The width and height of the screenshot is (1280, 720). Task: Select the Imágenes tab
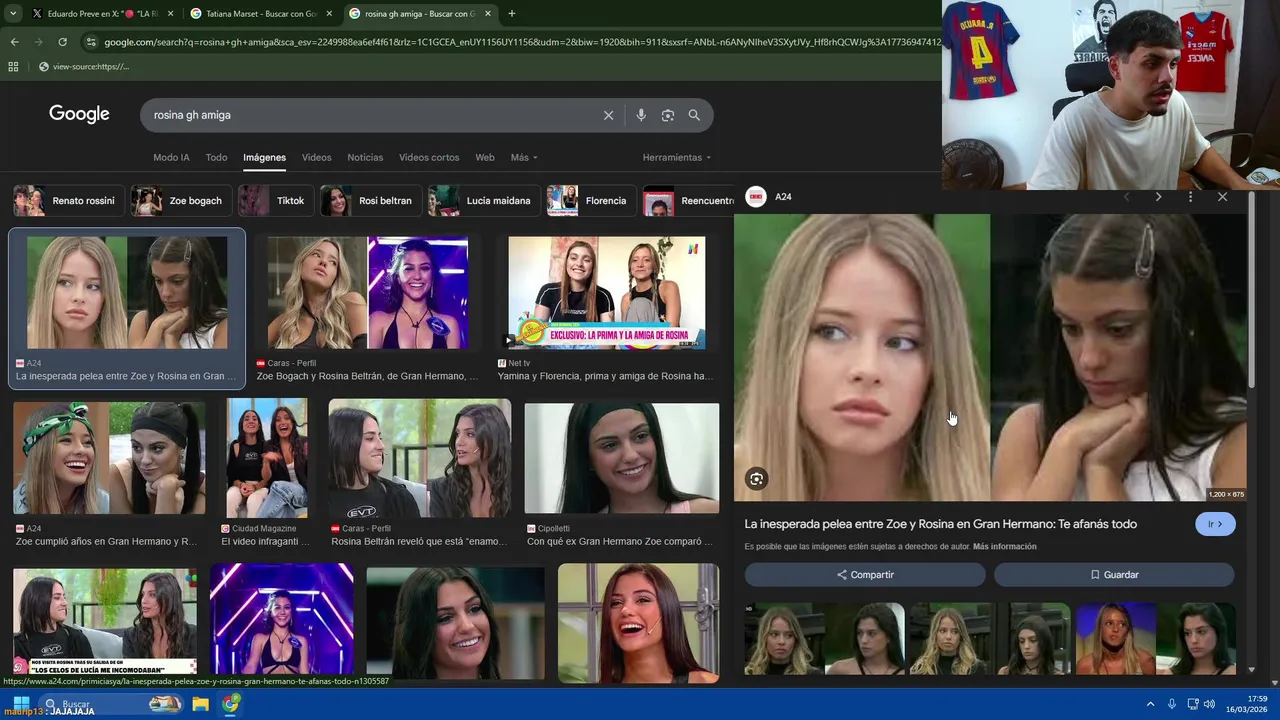[x=264, y=157]
